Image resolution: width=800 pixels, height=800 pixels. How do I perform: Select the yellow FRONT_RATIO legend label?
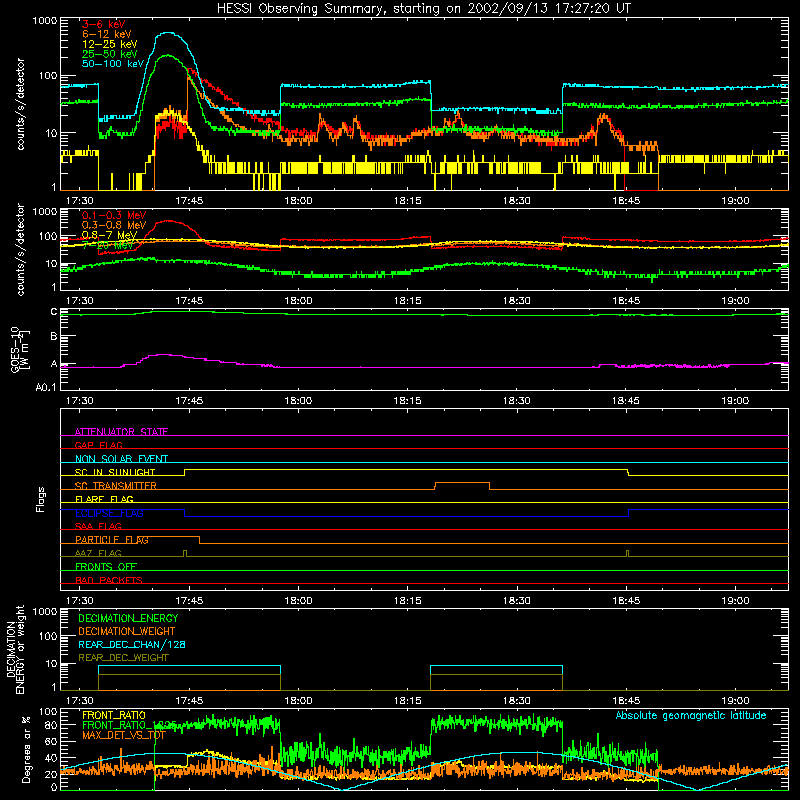[x=114, y=715]
